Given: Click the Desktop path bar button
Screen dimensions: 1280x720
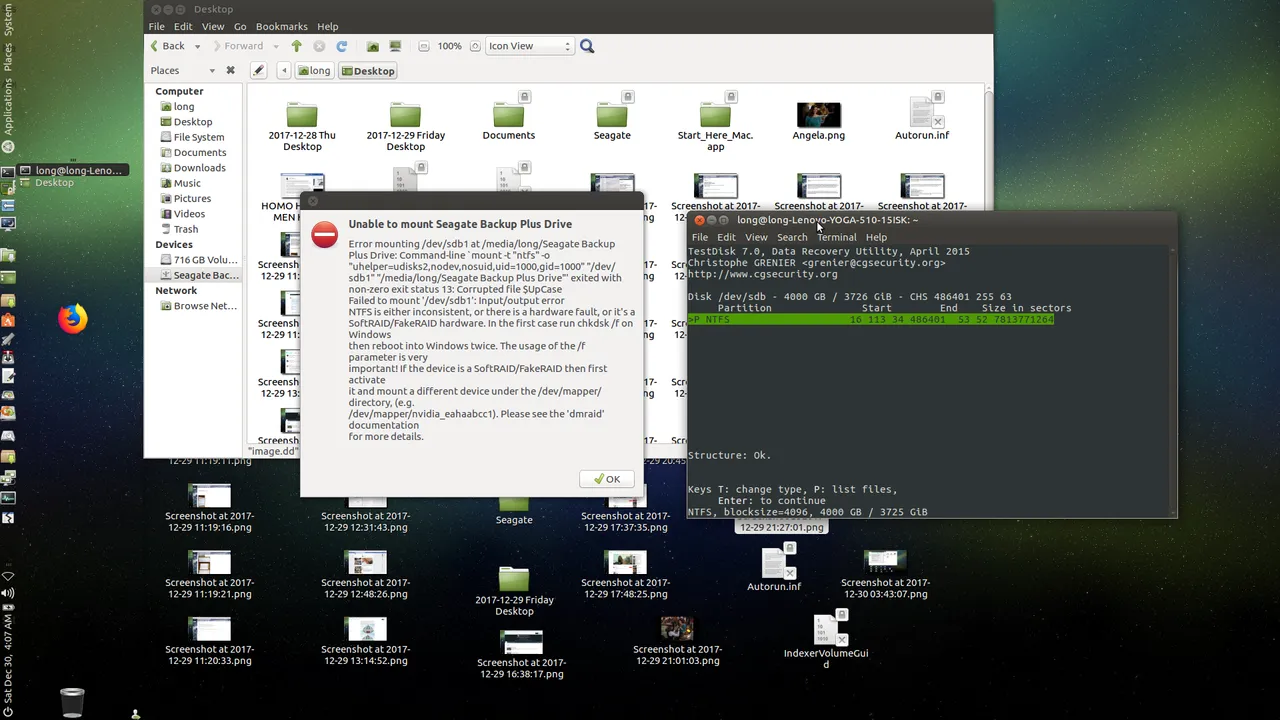Looking at the screenshot, I should pos(368,71).
